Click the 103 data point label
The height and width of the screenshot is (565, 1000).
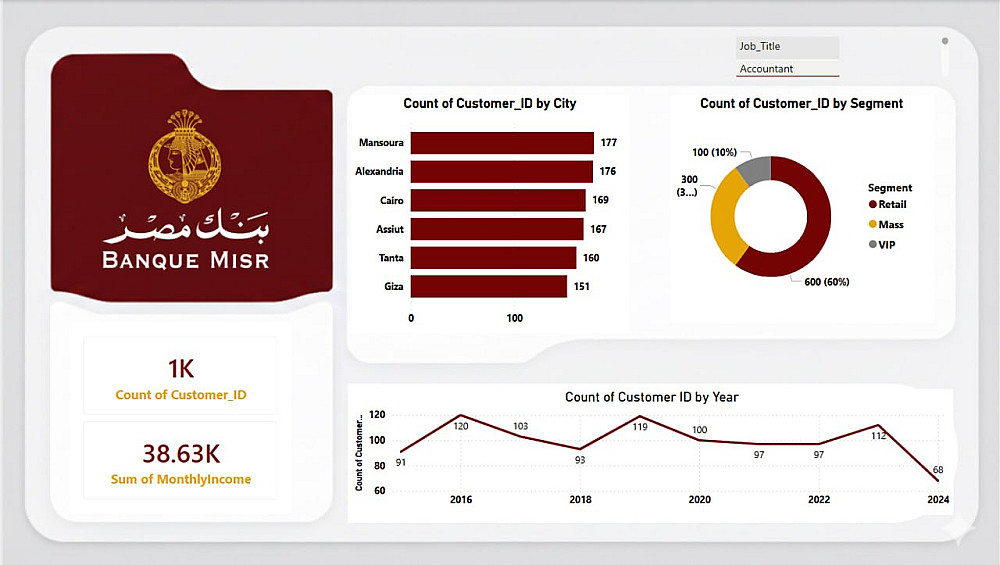520,426
